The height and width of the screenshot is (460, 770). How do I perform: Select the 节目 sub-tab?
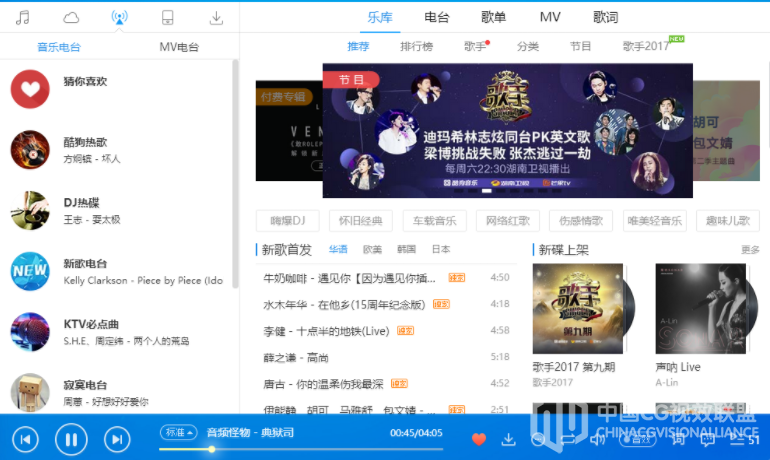tap(580, 47)
